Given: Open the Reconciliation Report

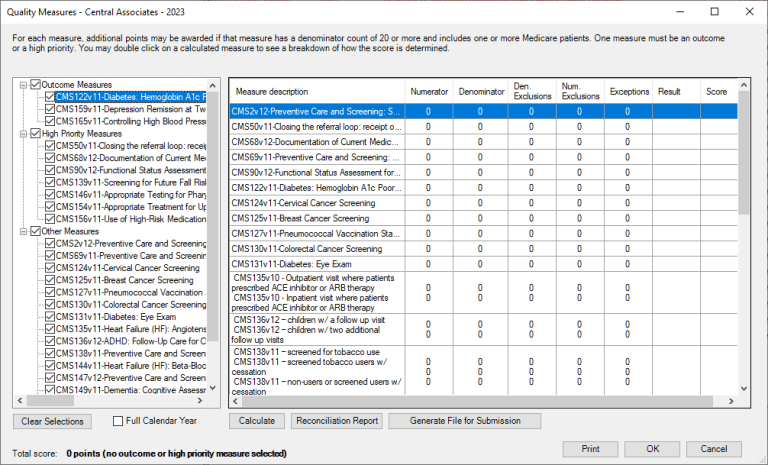Looking at the screenshot, I should click(337, 421).
